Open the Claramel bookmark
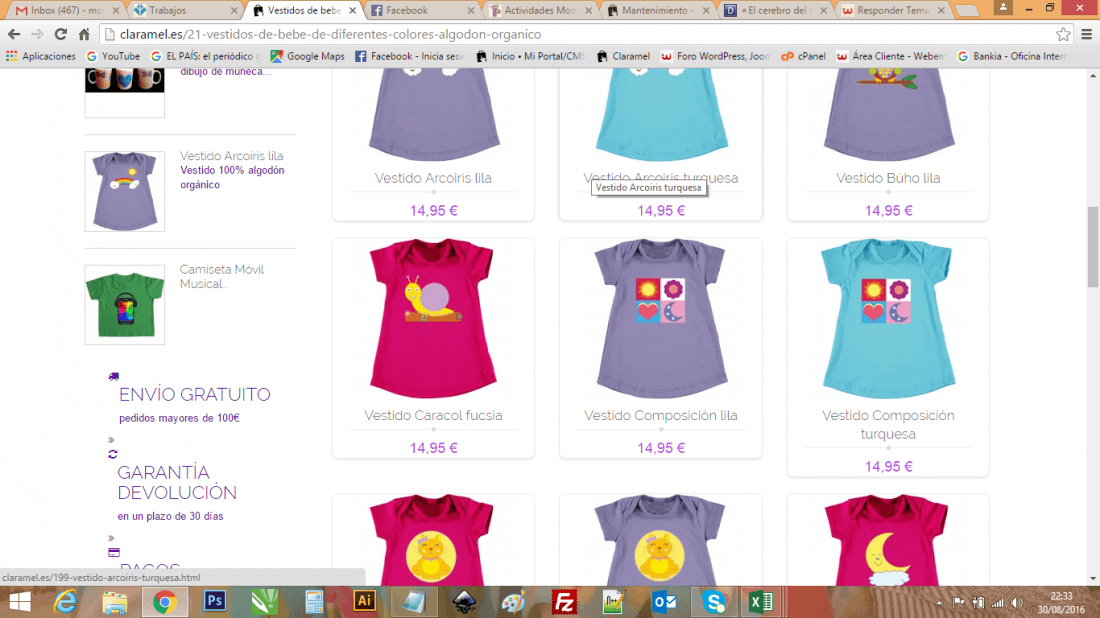 point(623,56)
